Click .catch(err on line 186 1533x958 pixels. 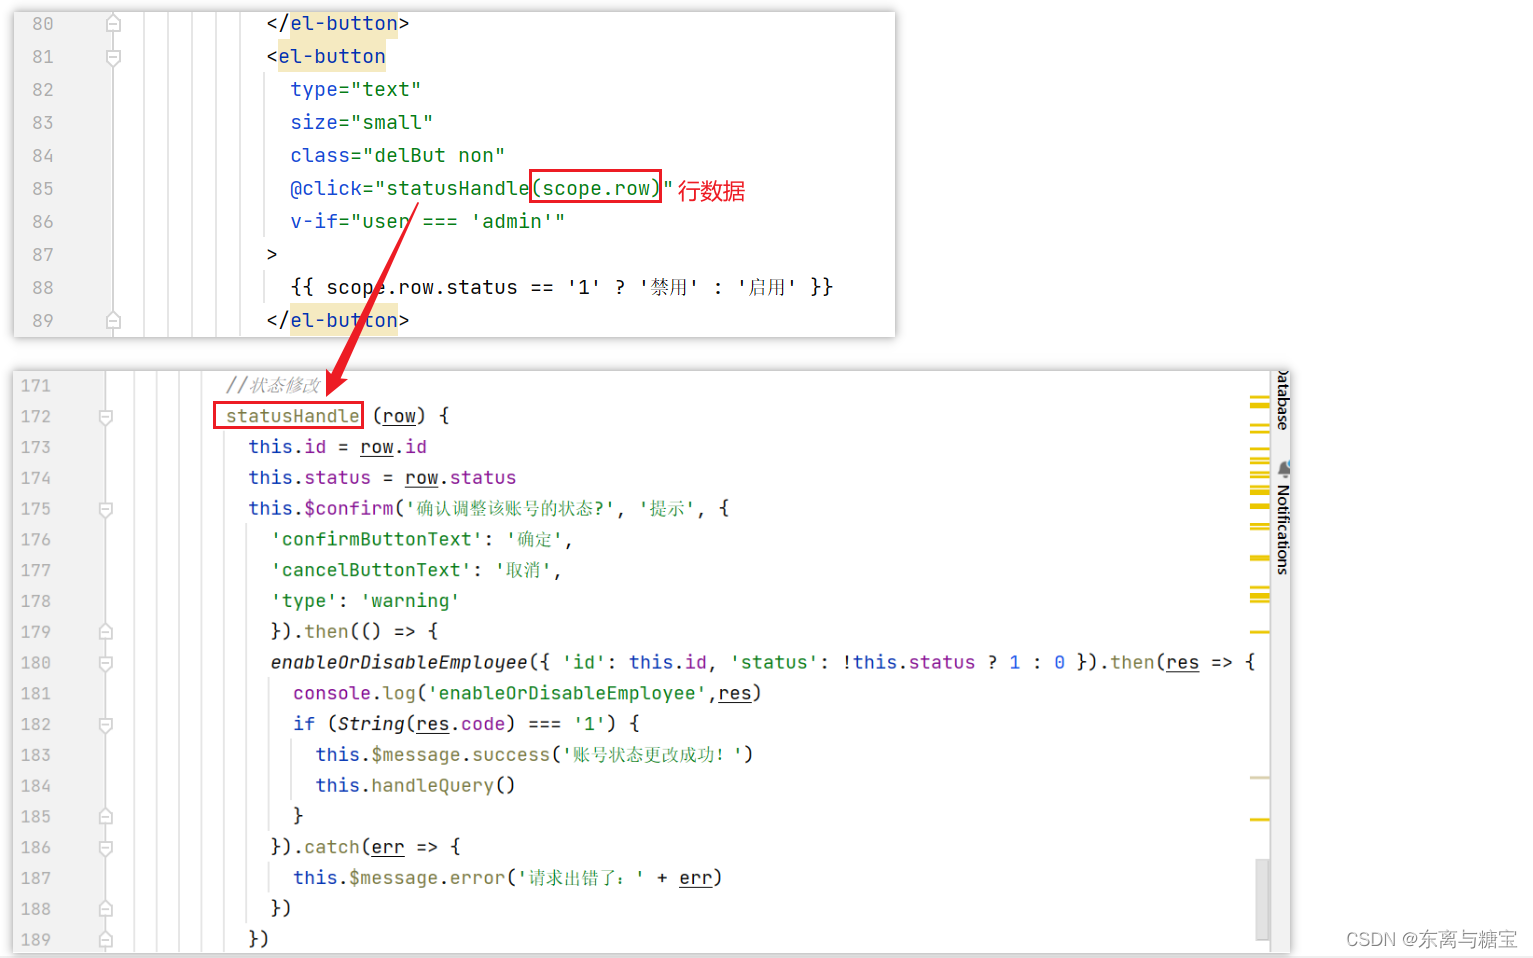(x=348, y=848)
